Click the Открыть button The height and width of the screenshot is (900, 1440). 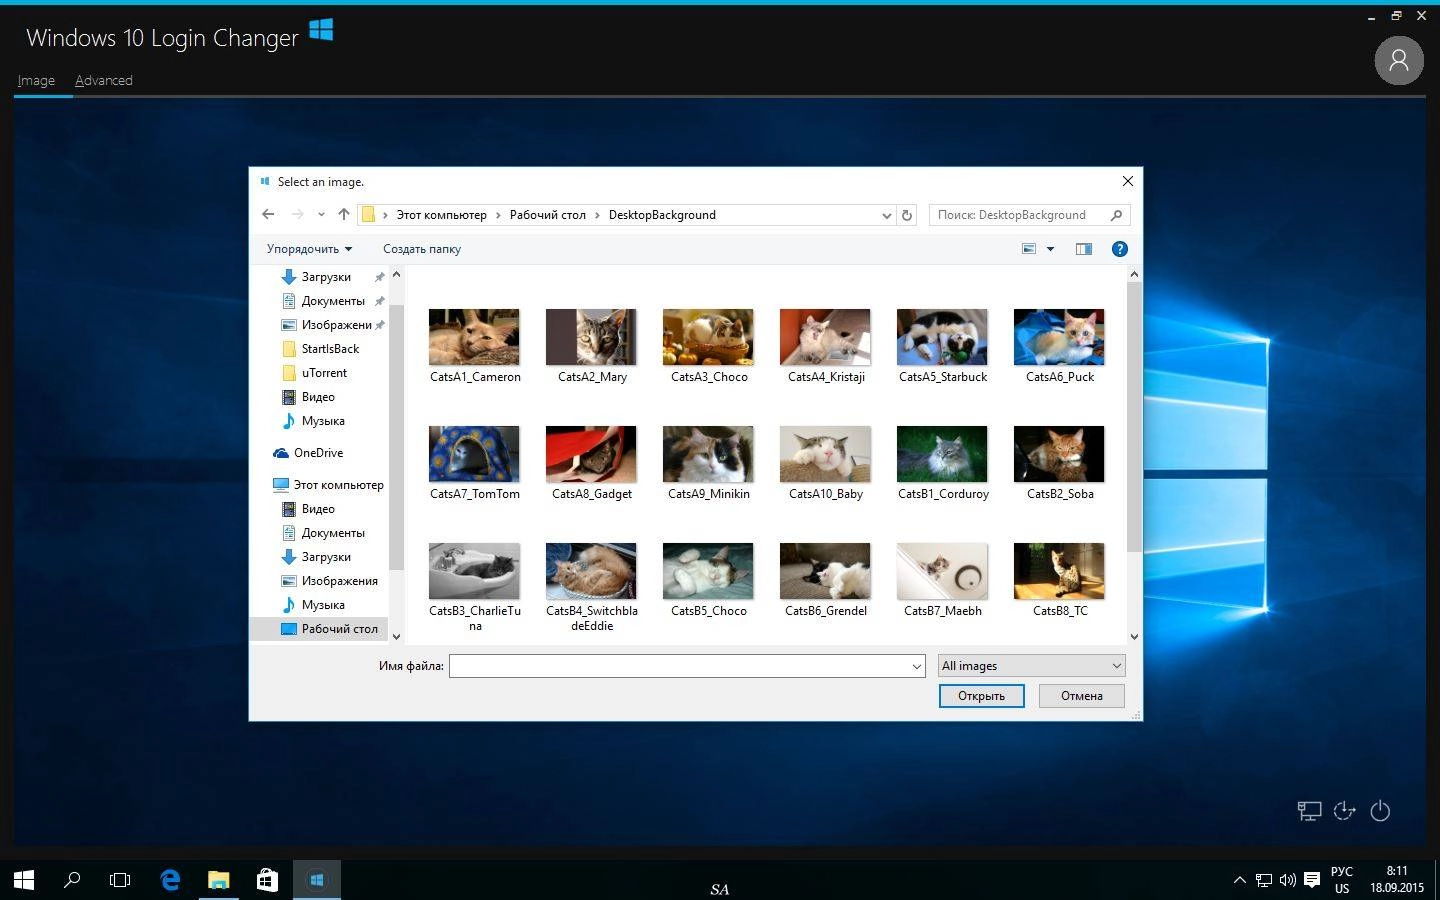click(981, 696)
